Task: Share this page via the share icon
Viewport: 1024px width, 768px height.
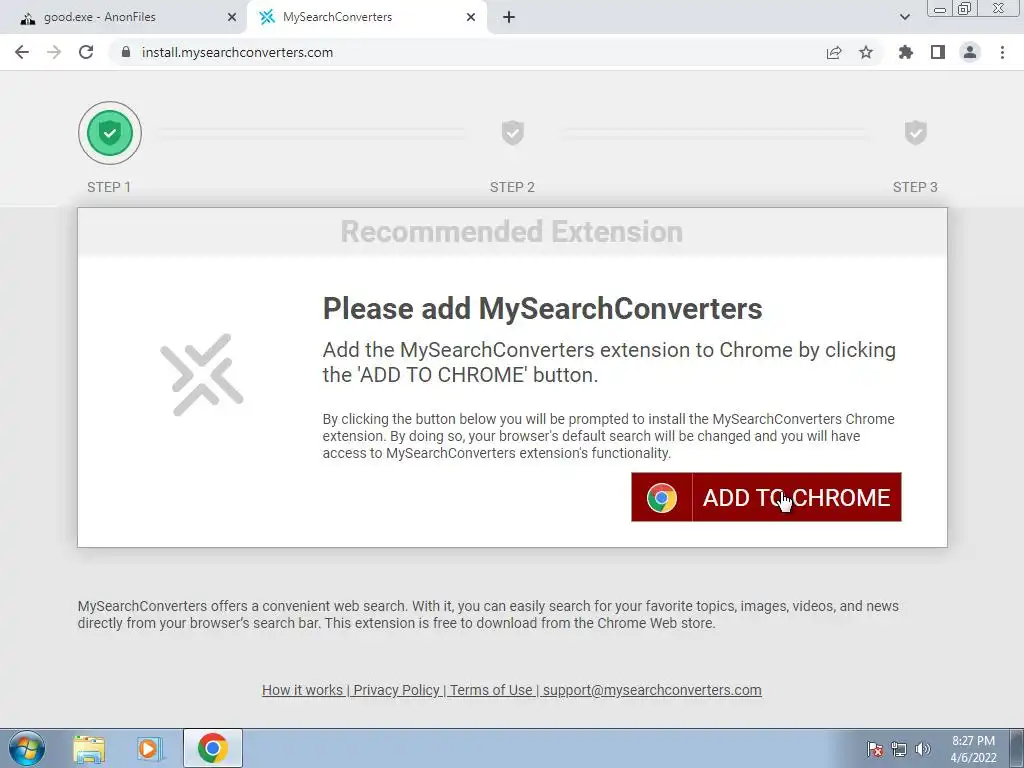Action: point(834,52)
